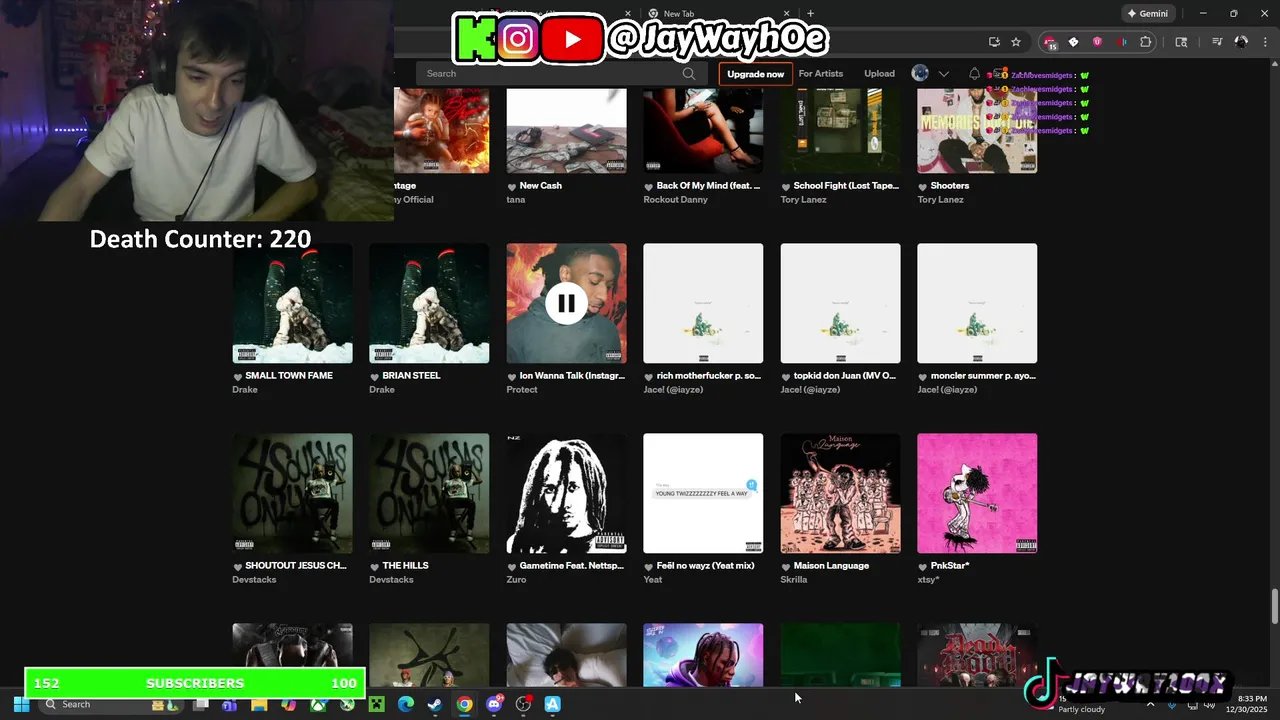Visit Tory Lanez under School Fight

click(805, 199)
